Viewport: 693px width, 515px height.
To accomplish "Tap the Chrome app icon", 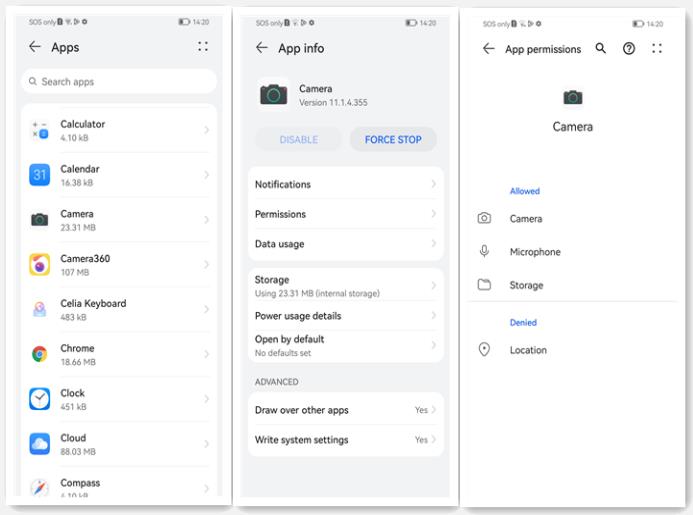I will coord(40,354).
